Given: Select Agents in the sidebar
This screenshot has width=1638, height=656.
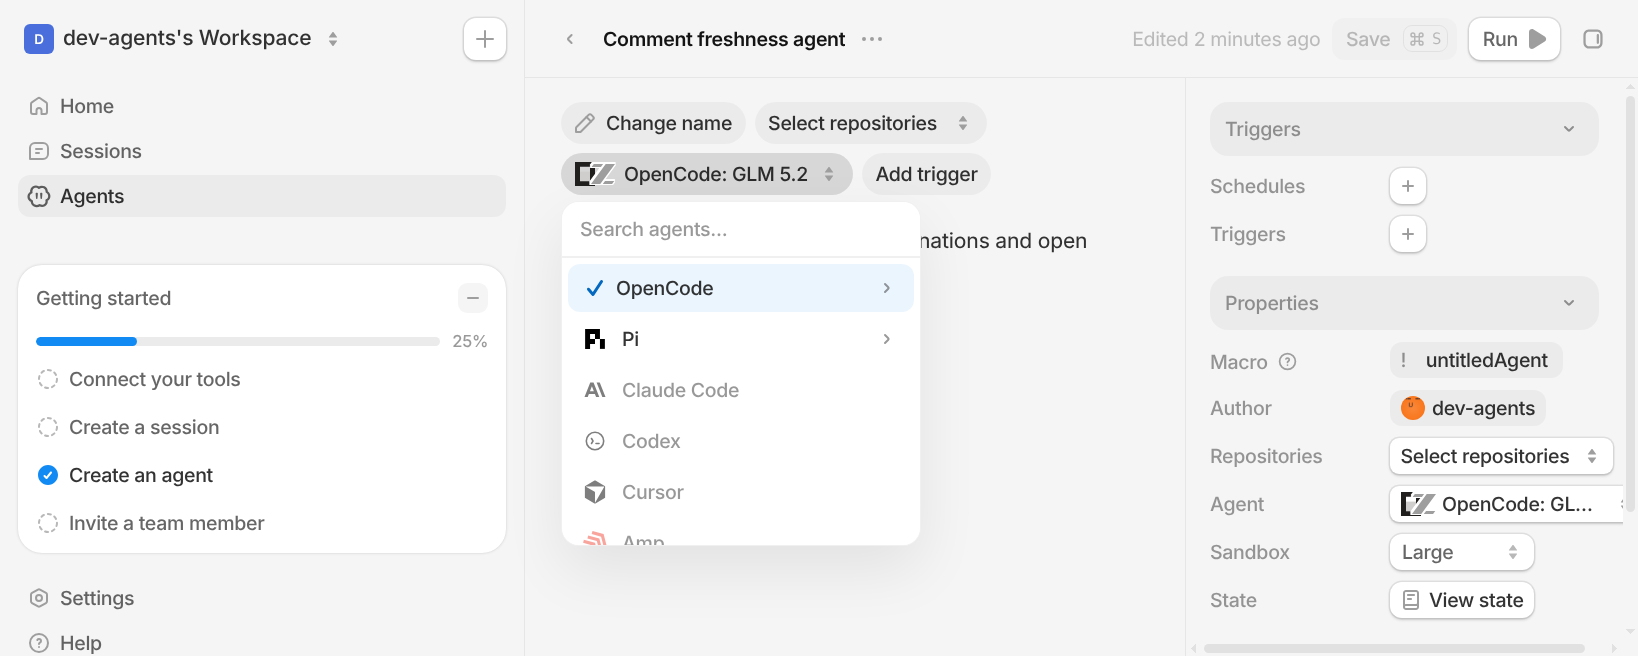Looking at the screenshot, I should click(x=262, y=196).
